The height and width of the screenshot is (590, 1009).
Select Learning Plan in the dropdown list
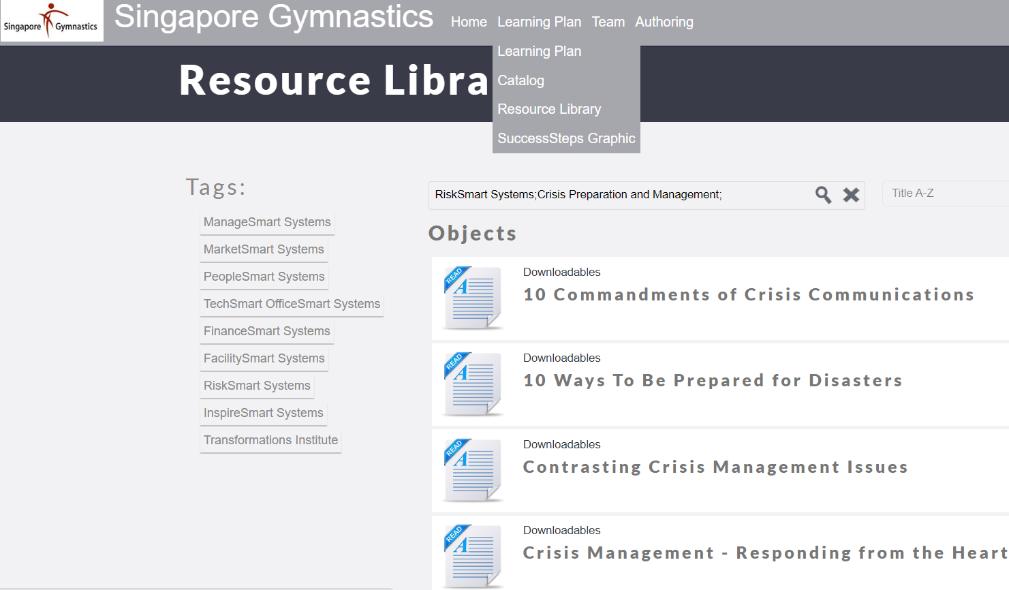point(539,51)
